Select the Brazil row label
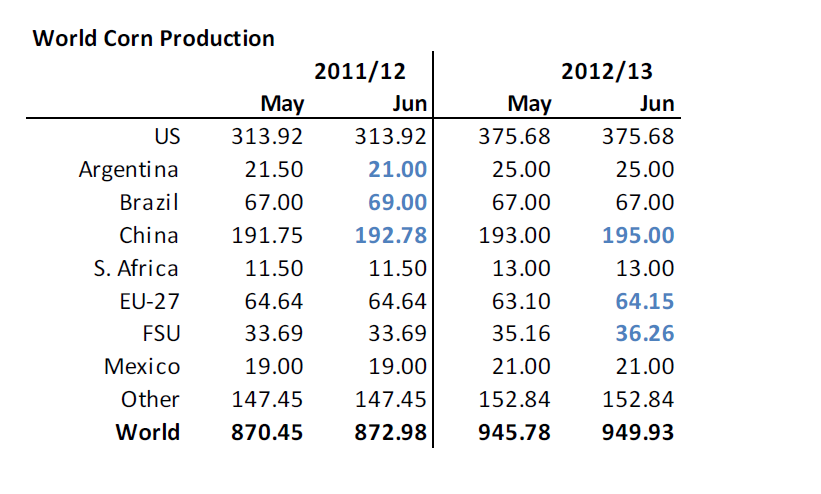821x494 pixels. [149, 203]
